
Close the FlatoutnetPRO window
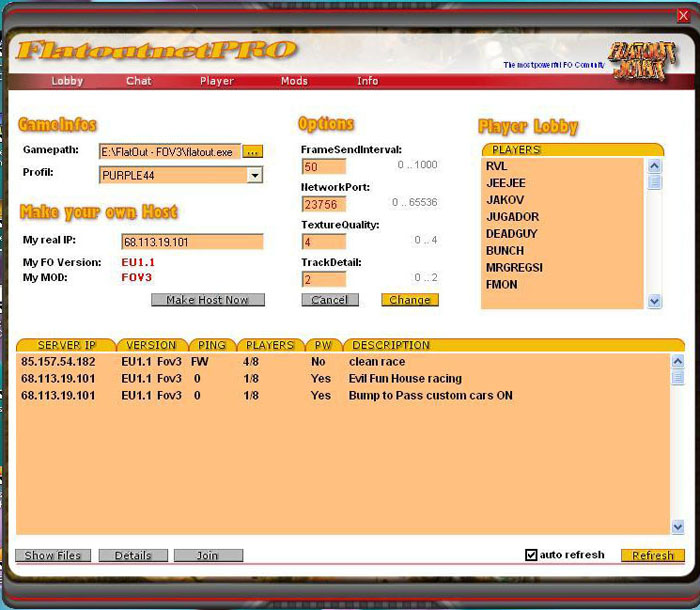(x=683, y=16)
